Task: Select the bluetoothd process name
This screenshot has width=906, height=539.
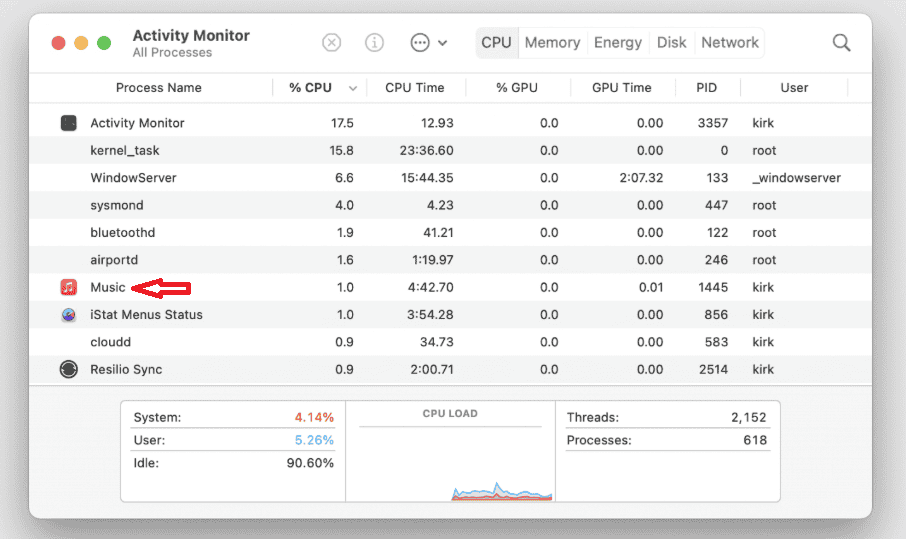Action: 122,233
